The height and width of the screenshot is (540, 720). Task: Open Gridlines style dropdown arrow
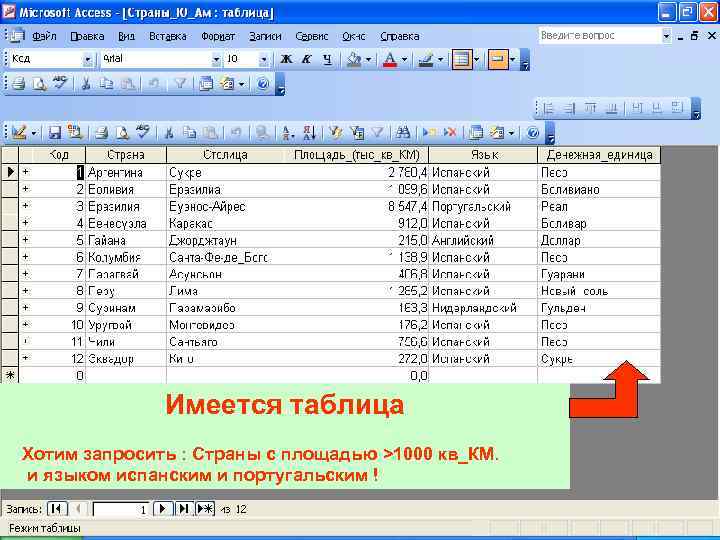476,59
